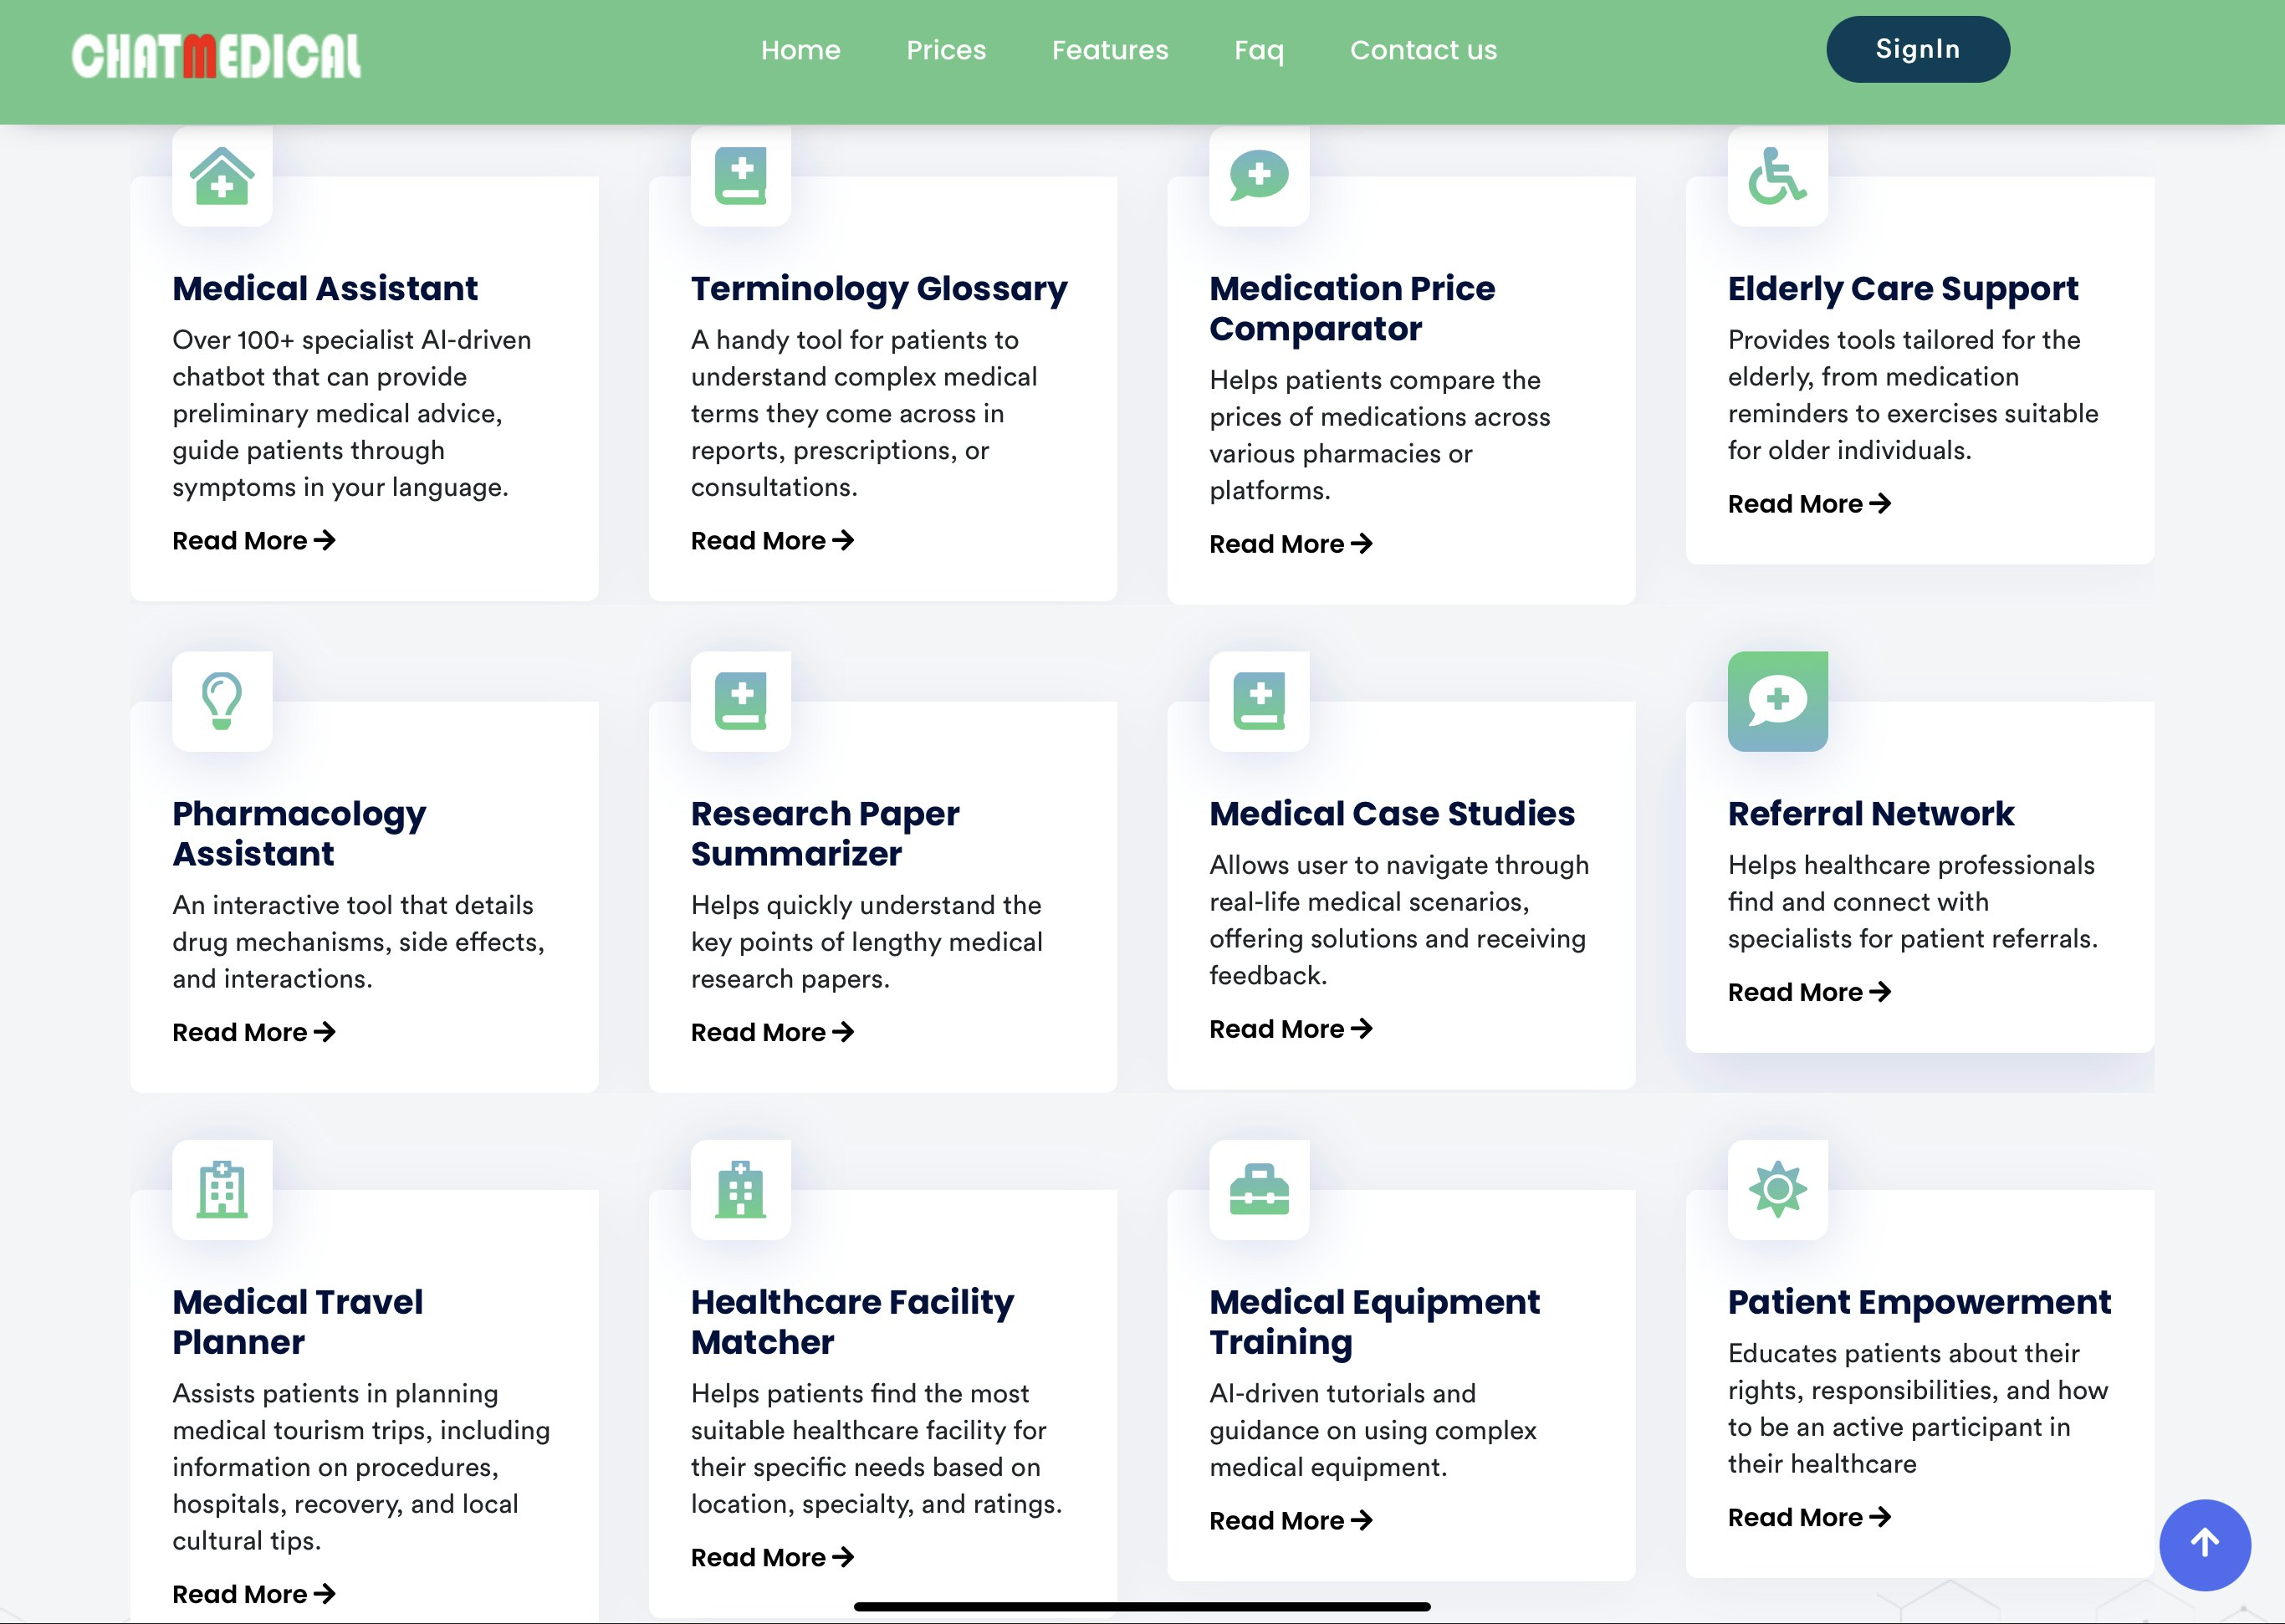Click the Medication Price Comparator chat icon
Viewport: 2285px width, 1624px height.
pyautogui.click(x=1259, y=176)
